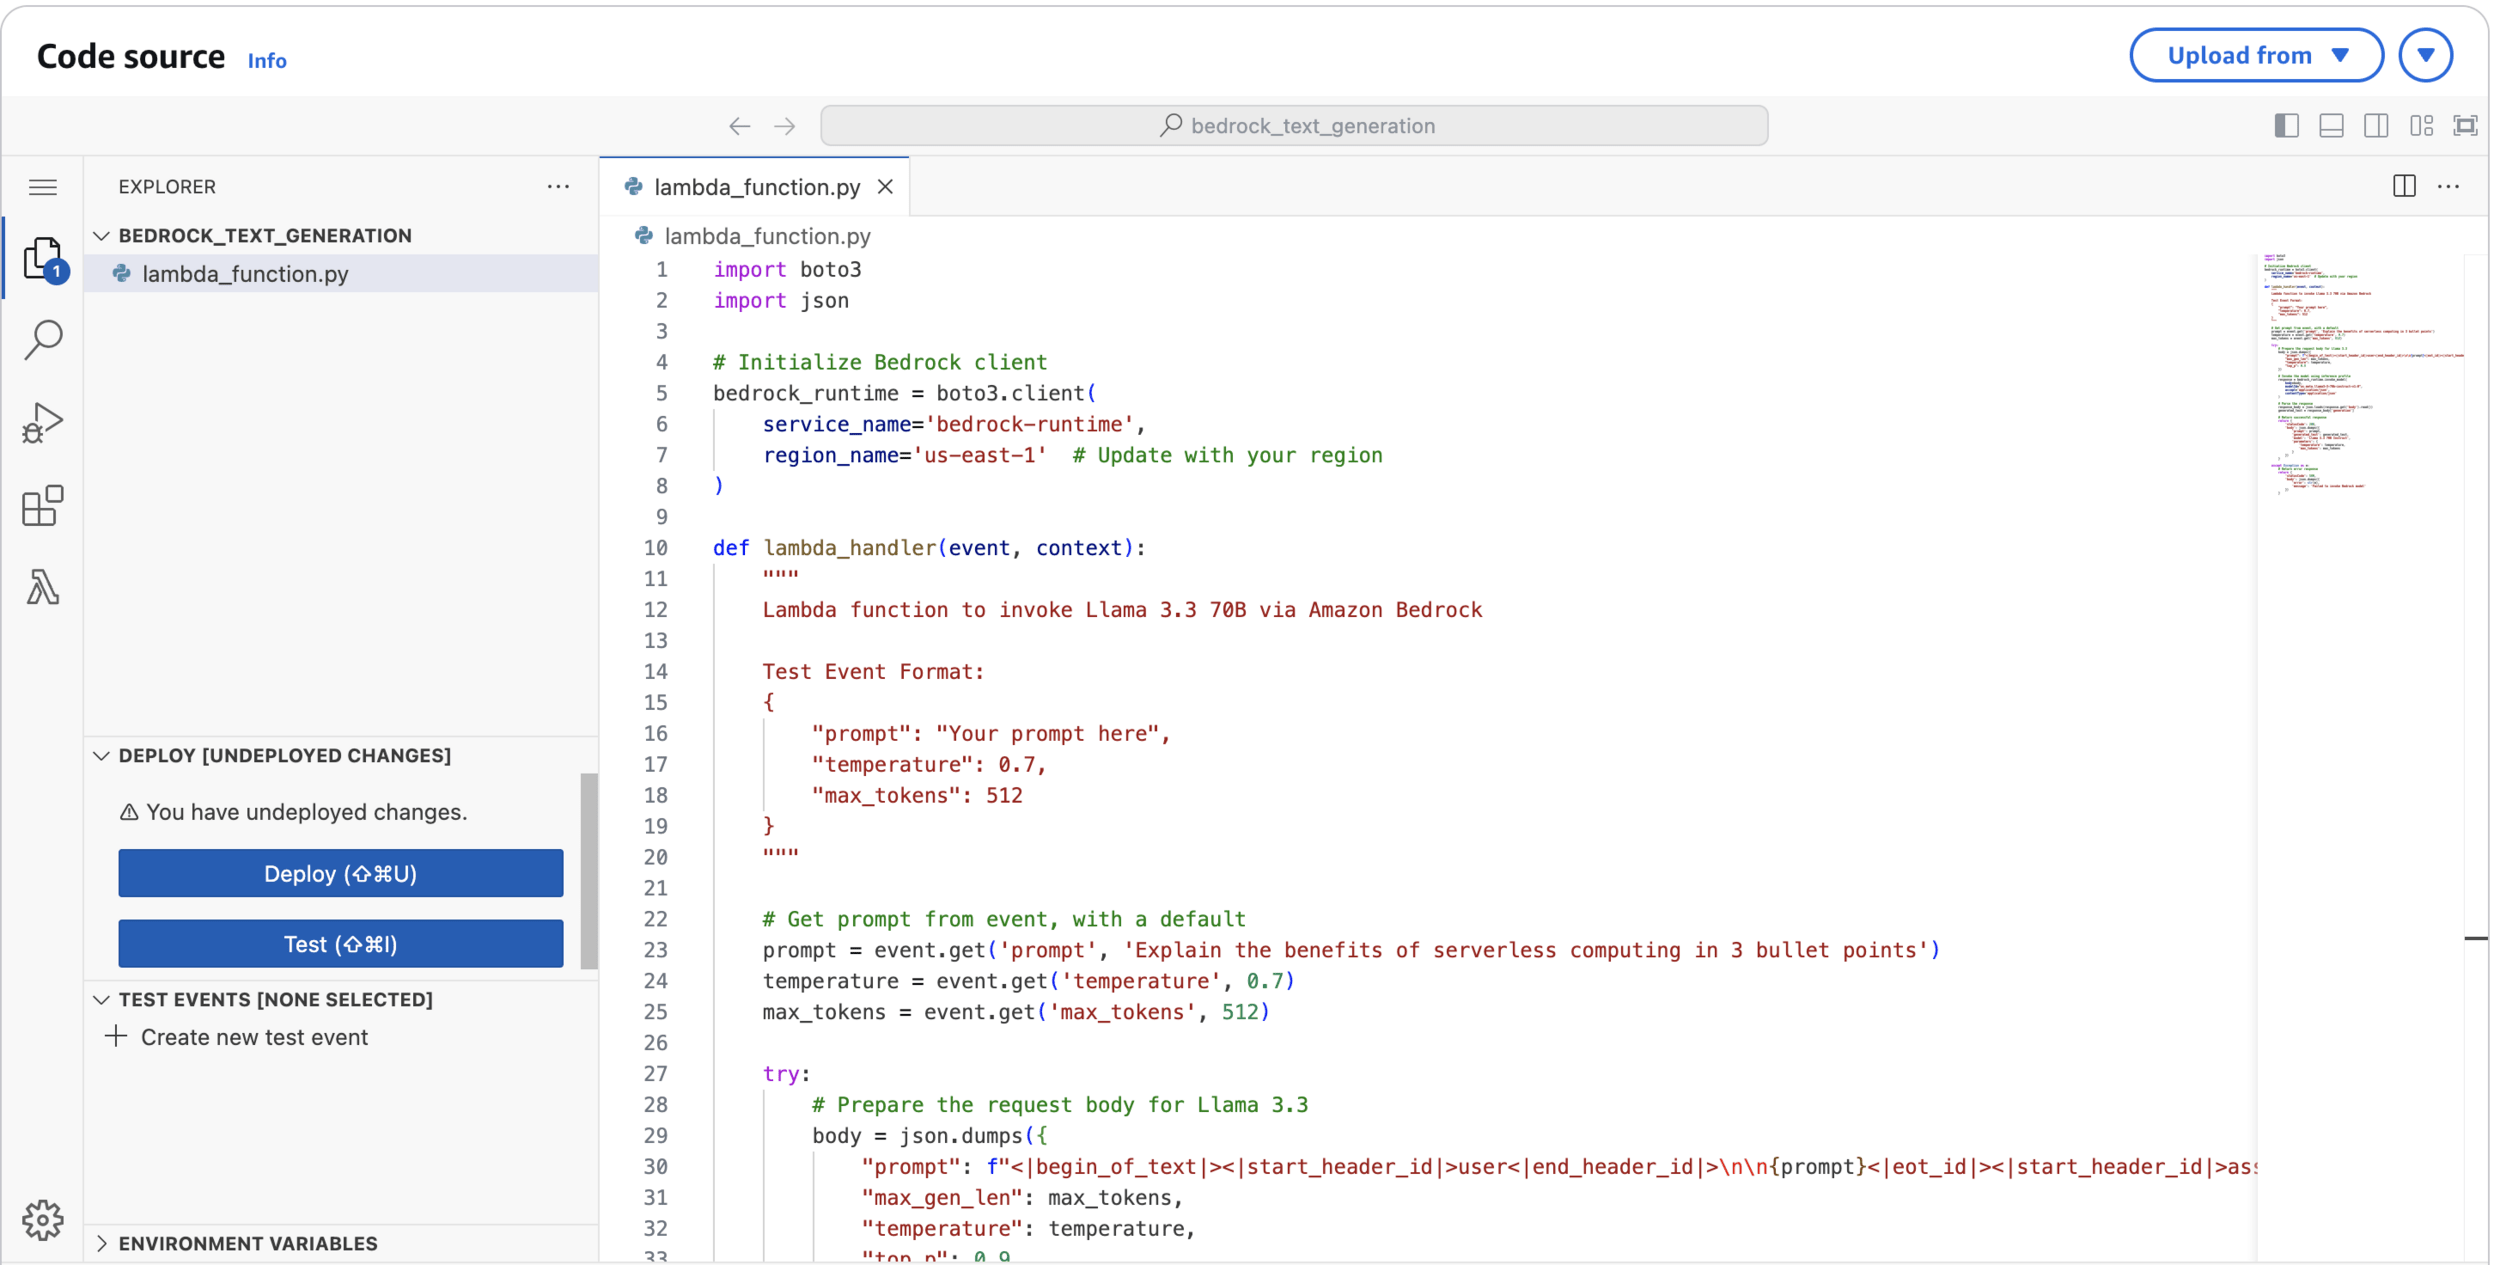Open the AWS Lambda sidebar icon

[43, 587]
